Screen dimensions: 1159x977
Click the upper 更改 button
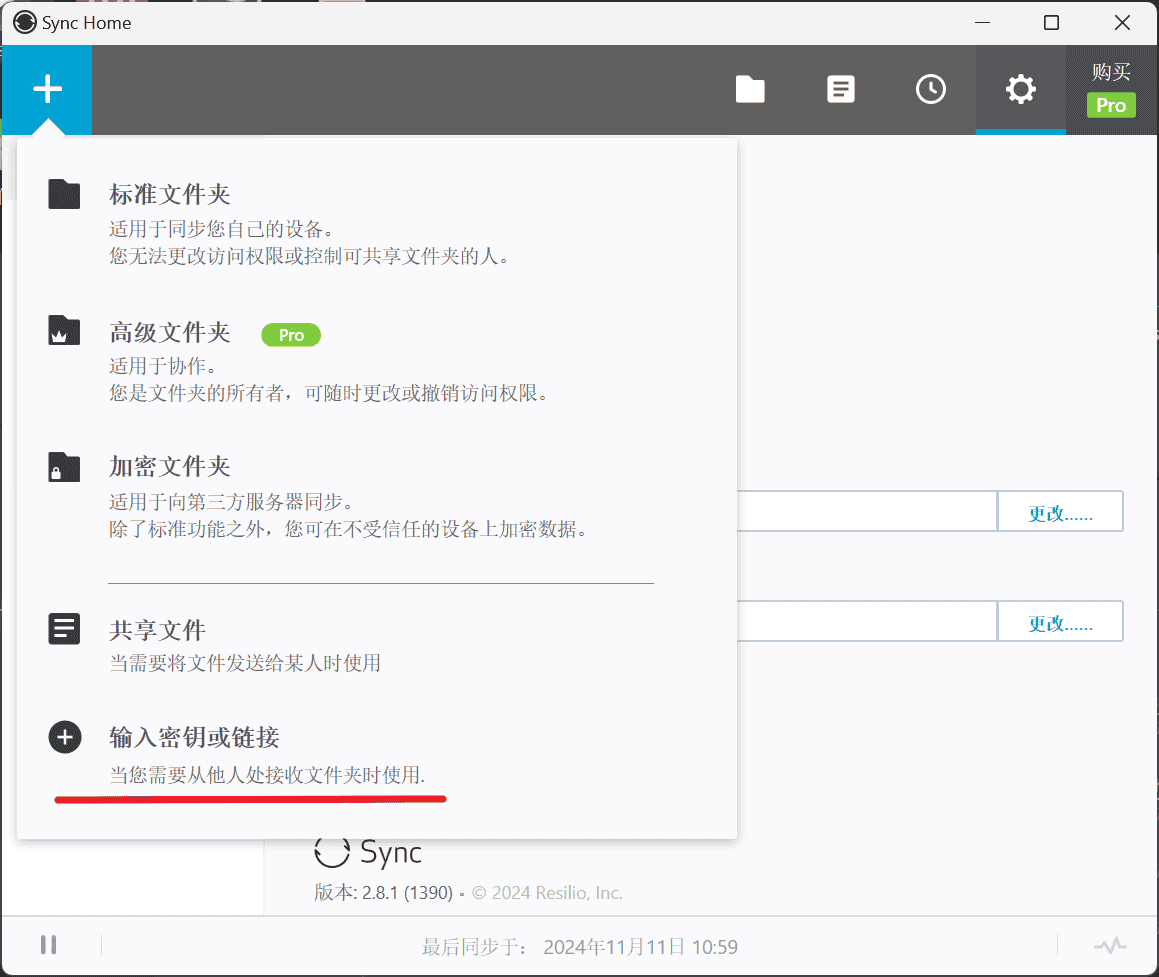[x=1060, y=511]
